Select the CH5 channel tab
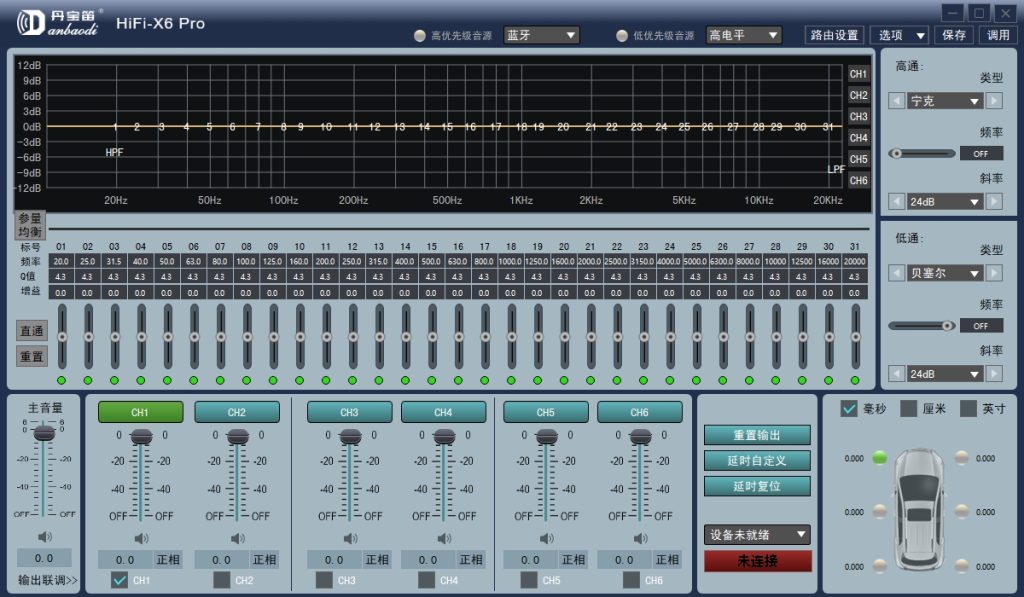This screenshot has width=1024, height=597. pos(545,412)
